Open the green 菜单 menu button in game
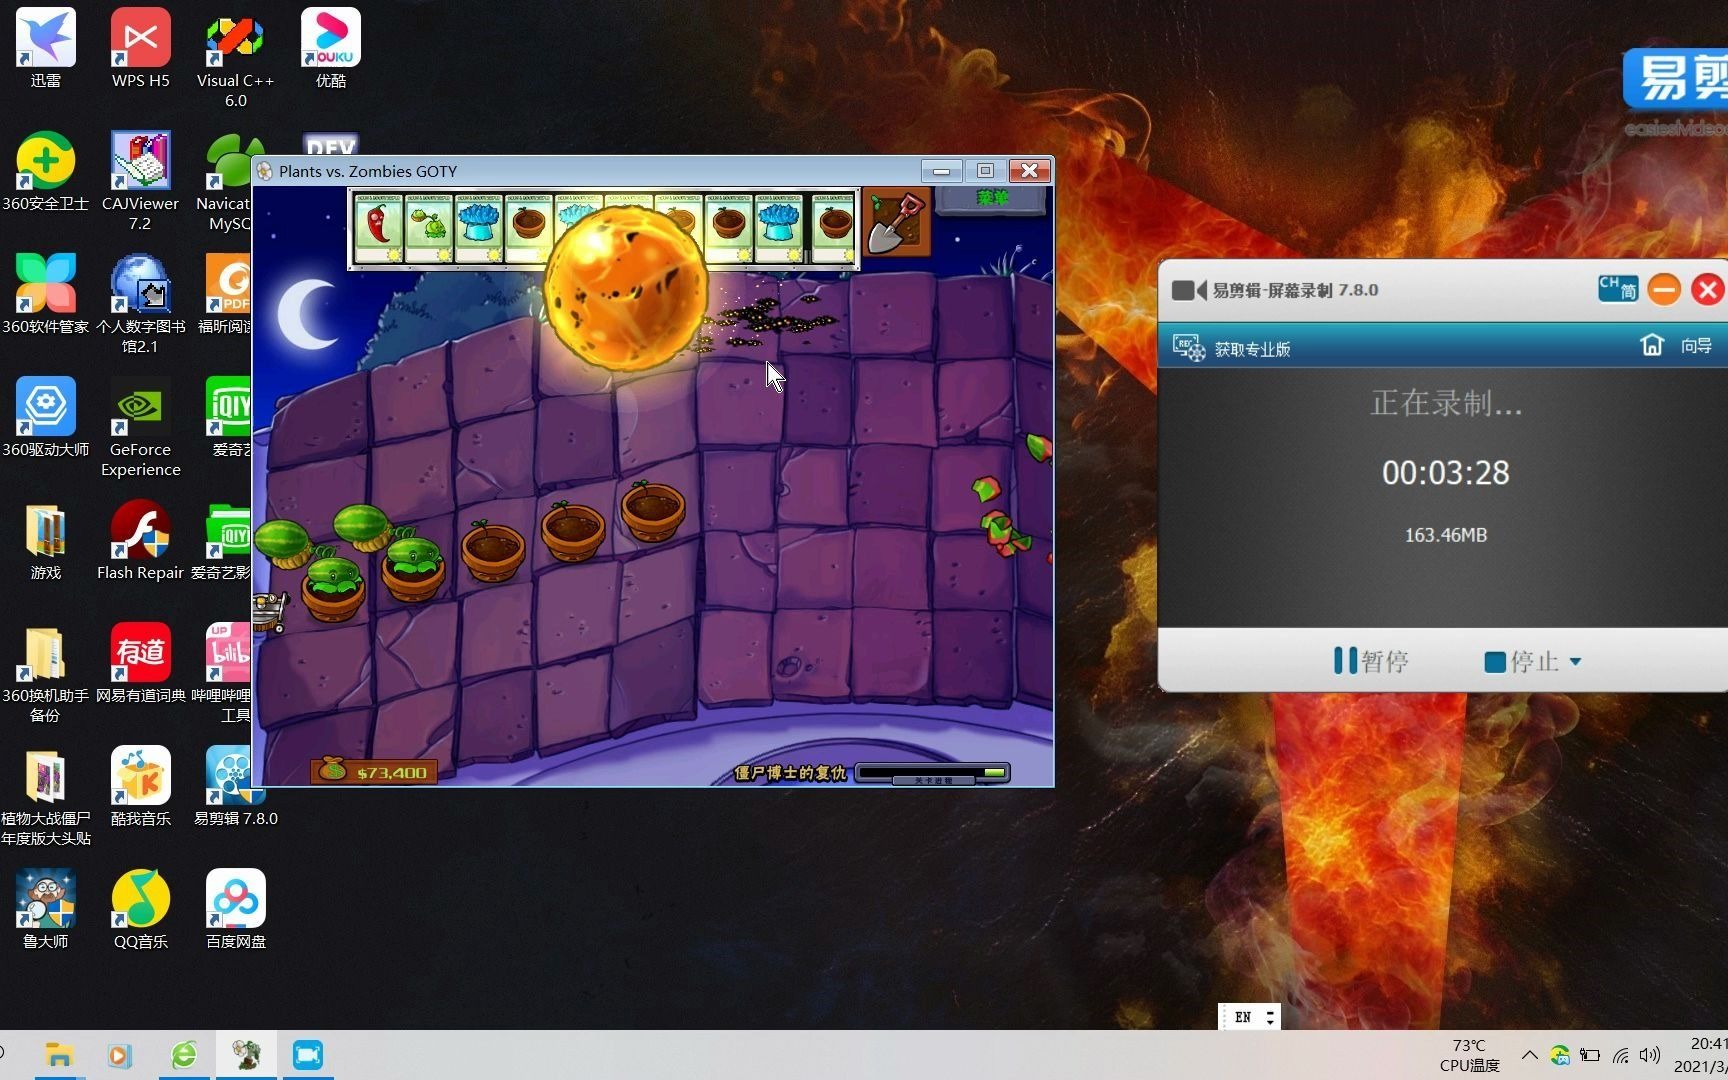This screenshot has width=1728, height=1080. (x=993, y=199)
